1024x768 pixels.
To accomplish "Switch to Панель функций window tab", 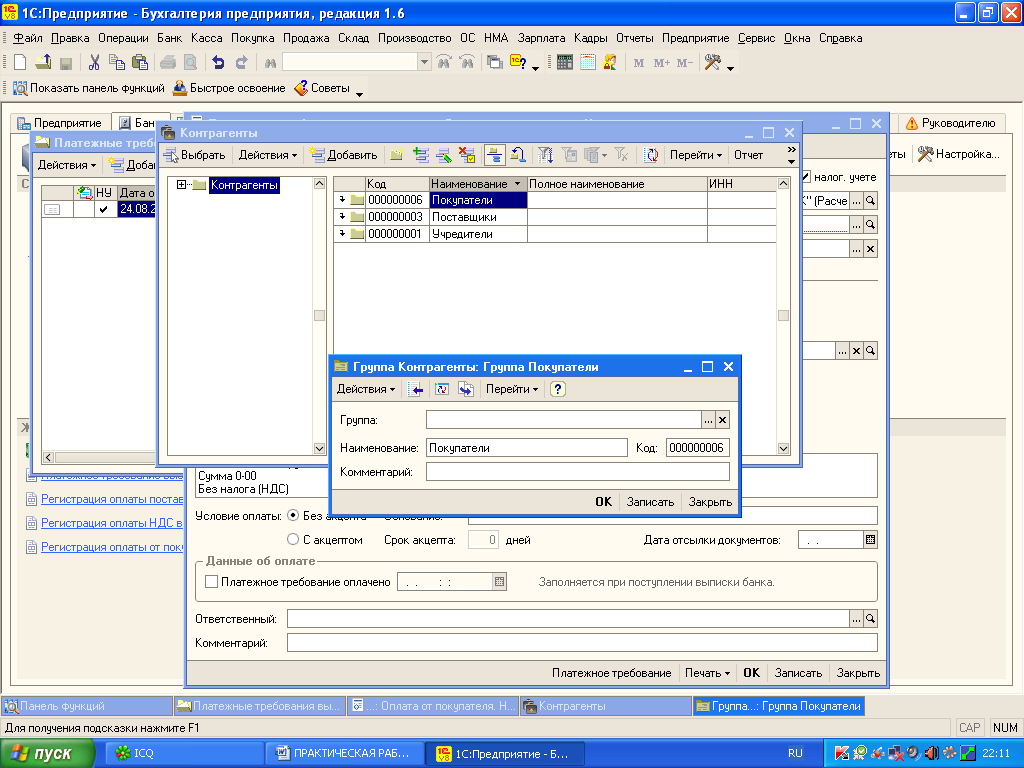I will coord(87,706).
